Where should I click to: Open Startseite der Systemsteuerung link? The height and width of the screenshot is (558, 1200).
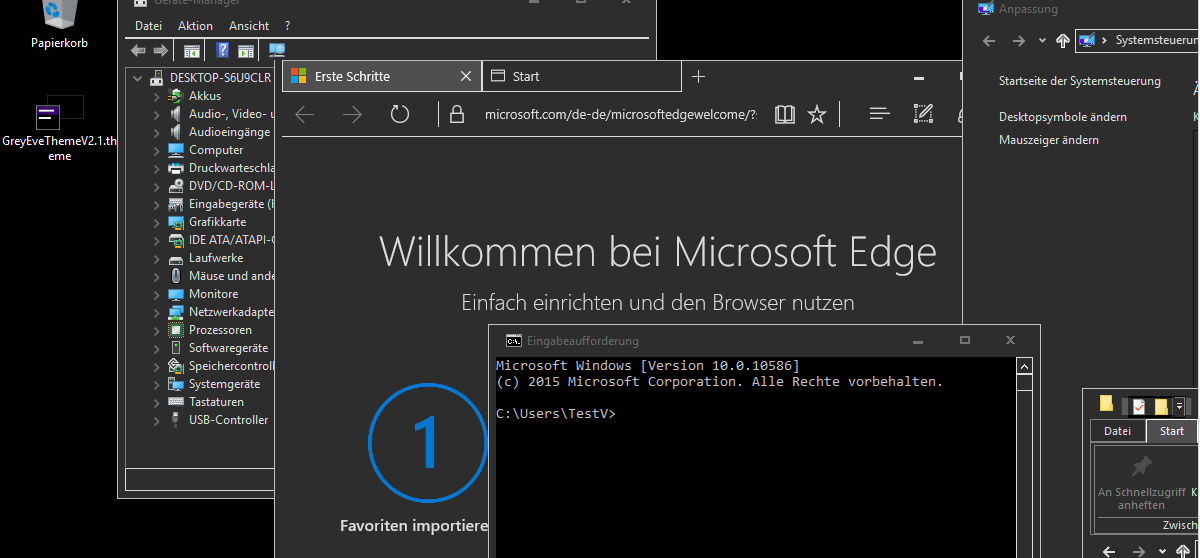(x=1080, y=81)
